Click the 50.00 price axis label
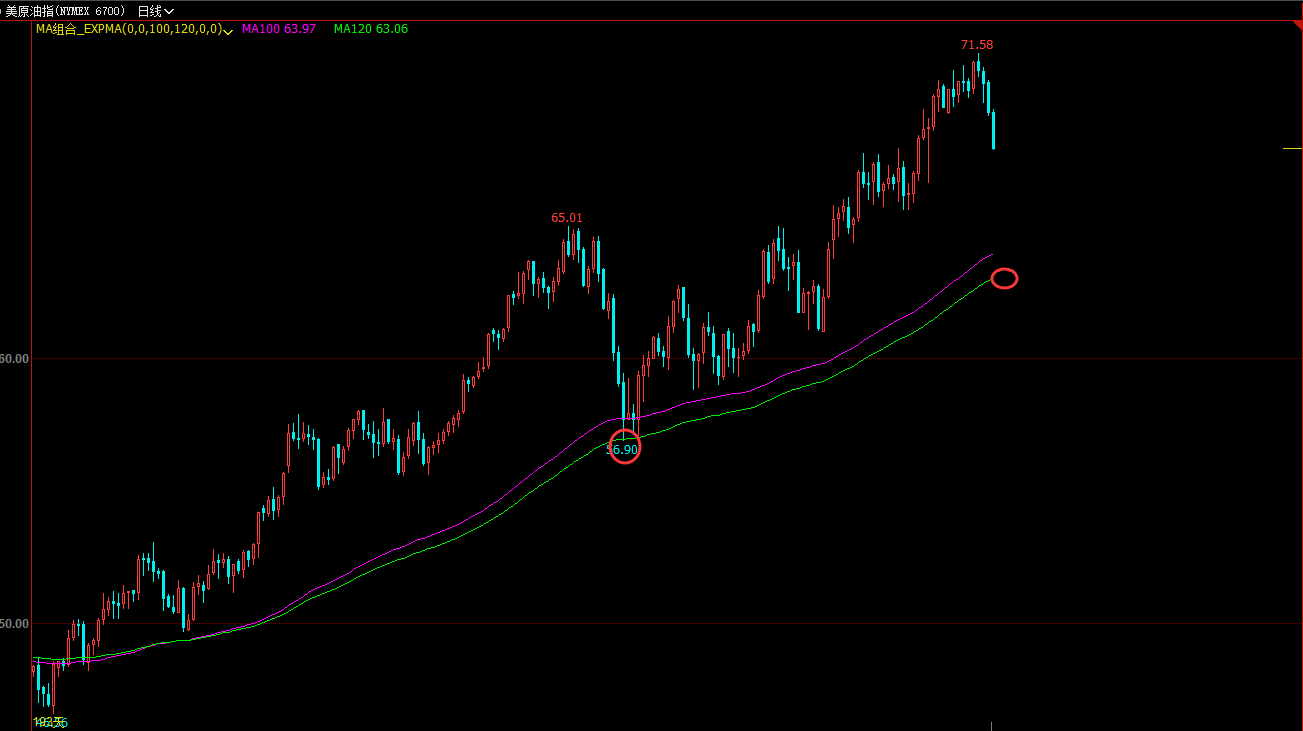Viewport: 1303px width, 731px height. (14, 623)
